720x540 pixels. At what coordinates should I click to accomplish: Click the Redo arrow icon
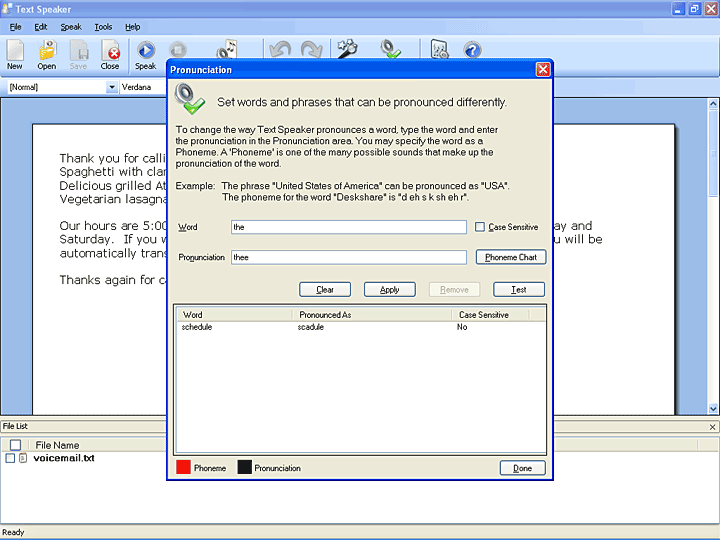pos(312,49)
